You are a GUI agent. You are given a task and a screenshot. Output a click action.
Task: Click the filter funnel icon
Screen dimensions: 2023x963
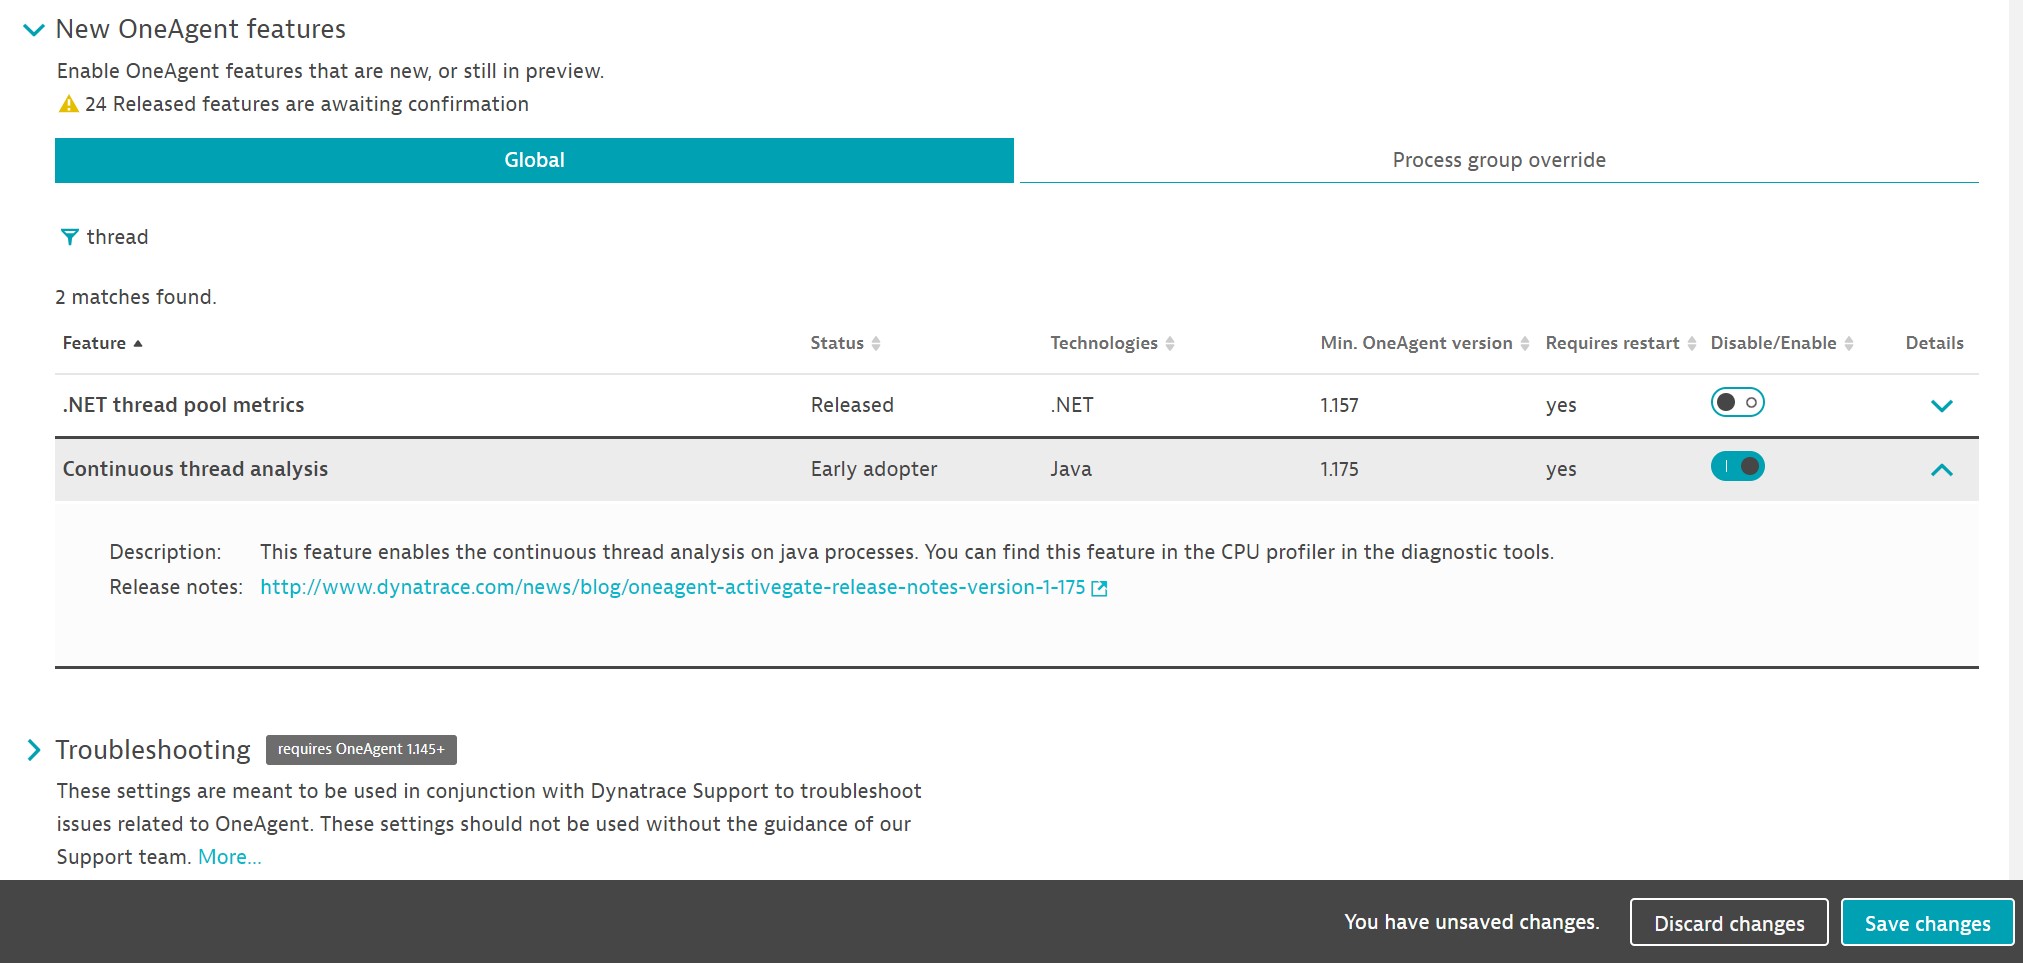click(x=69, y=237)
